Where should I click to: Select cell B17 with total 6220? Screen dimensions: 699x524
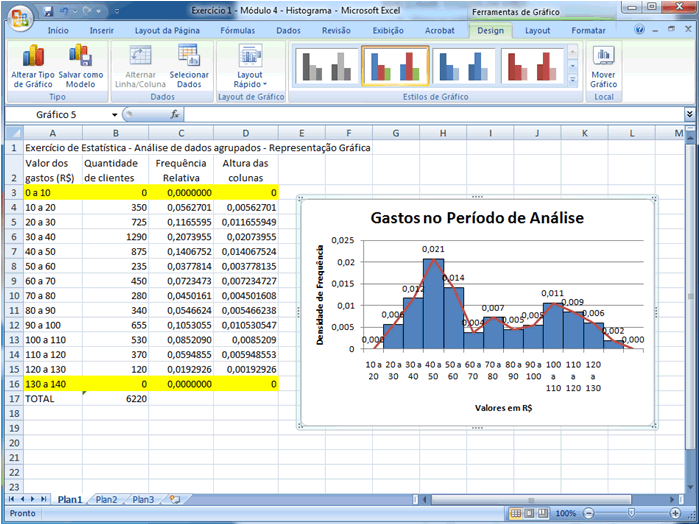click(115, 398)
